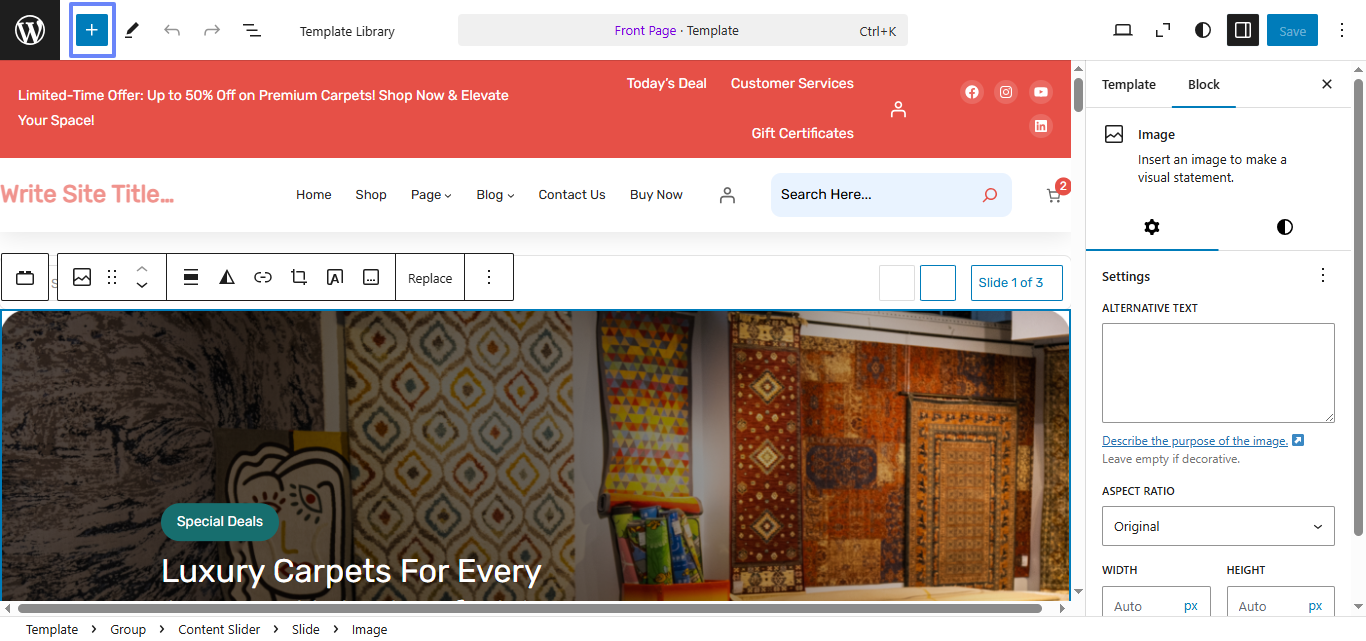Click the LinkedIn social icon
Viewport: 1366px width, 641px height.
tap(1041, 126)
